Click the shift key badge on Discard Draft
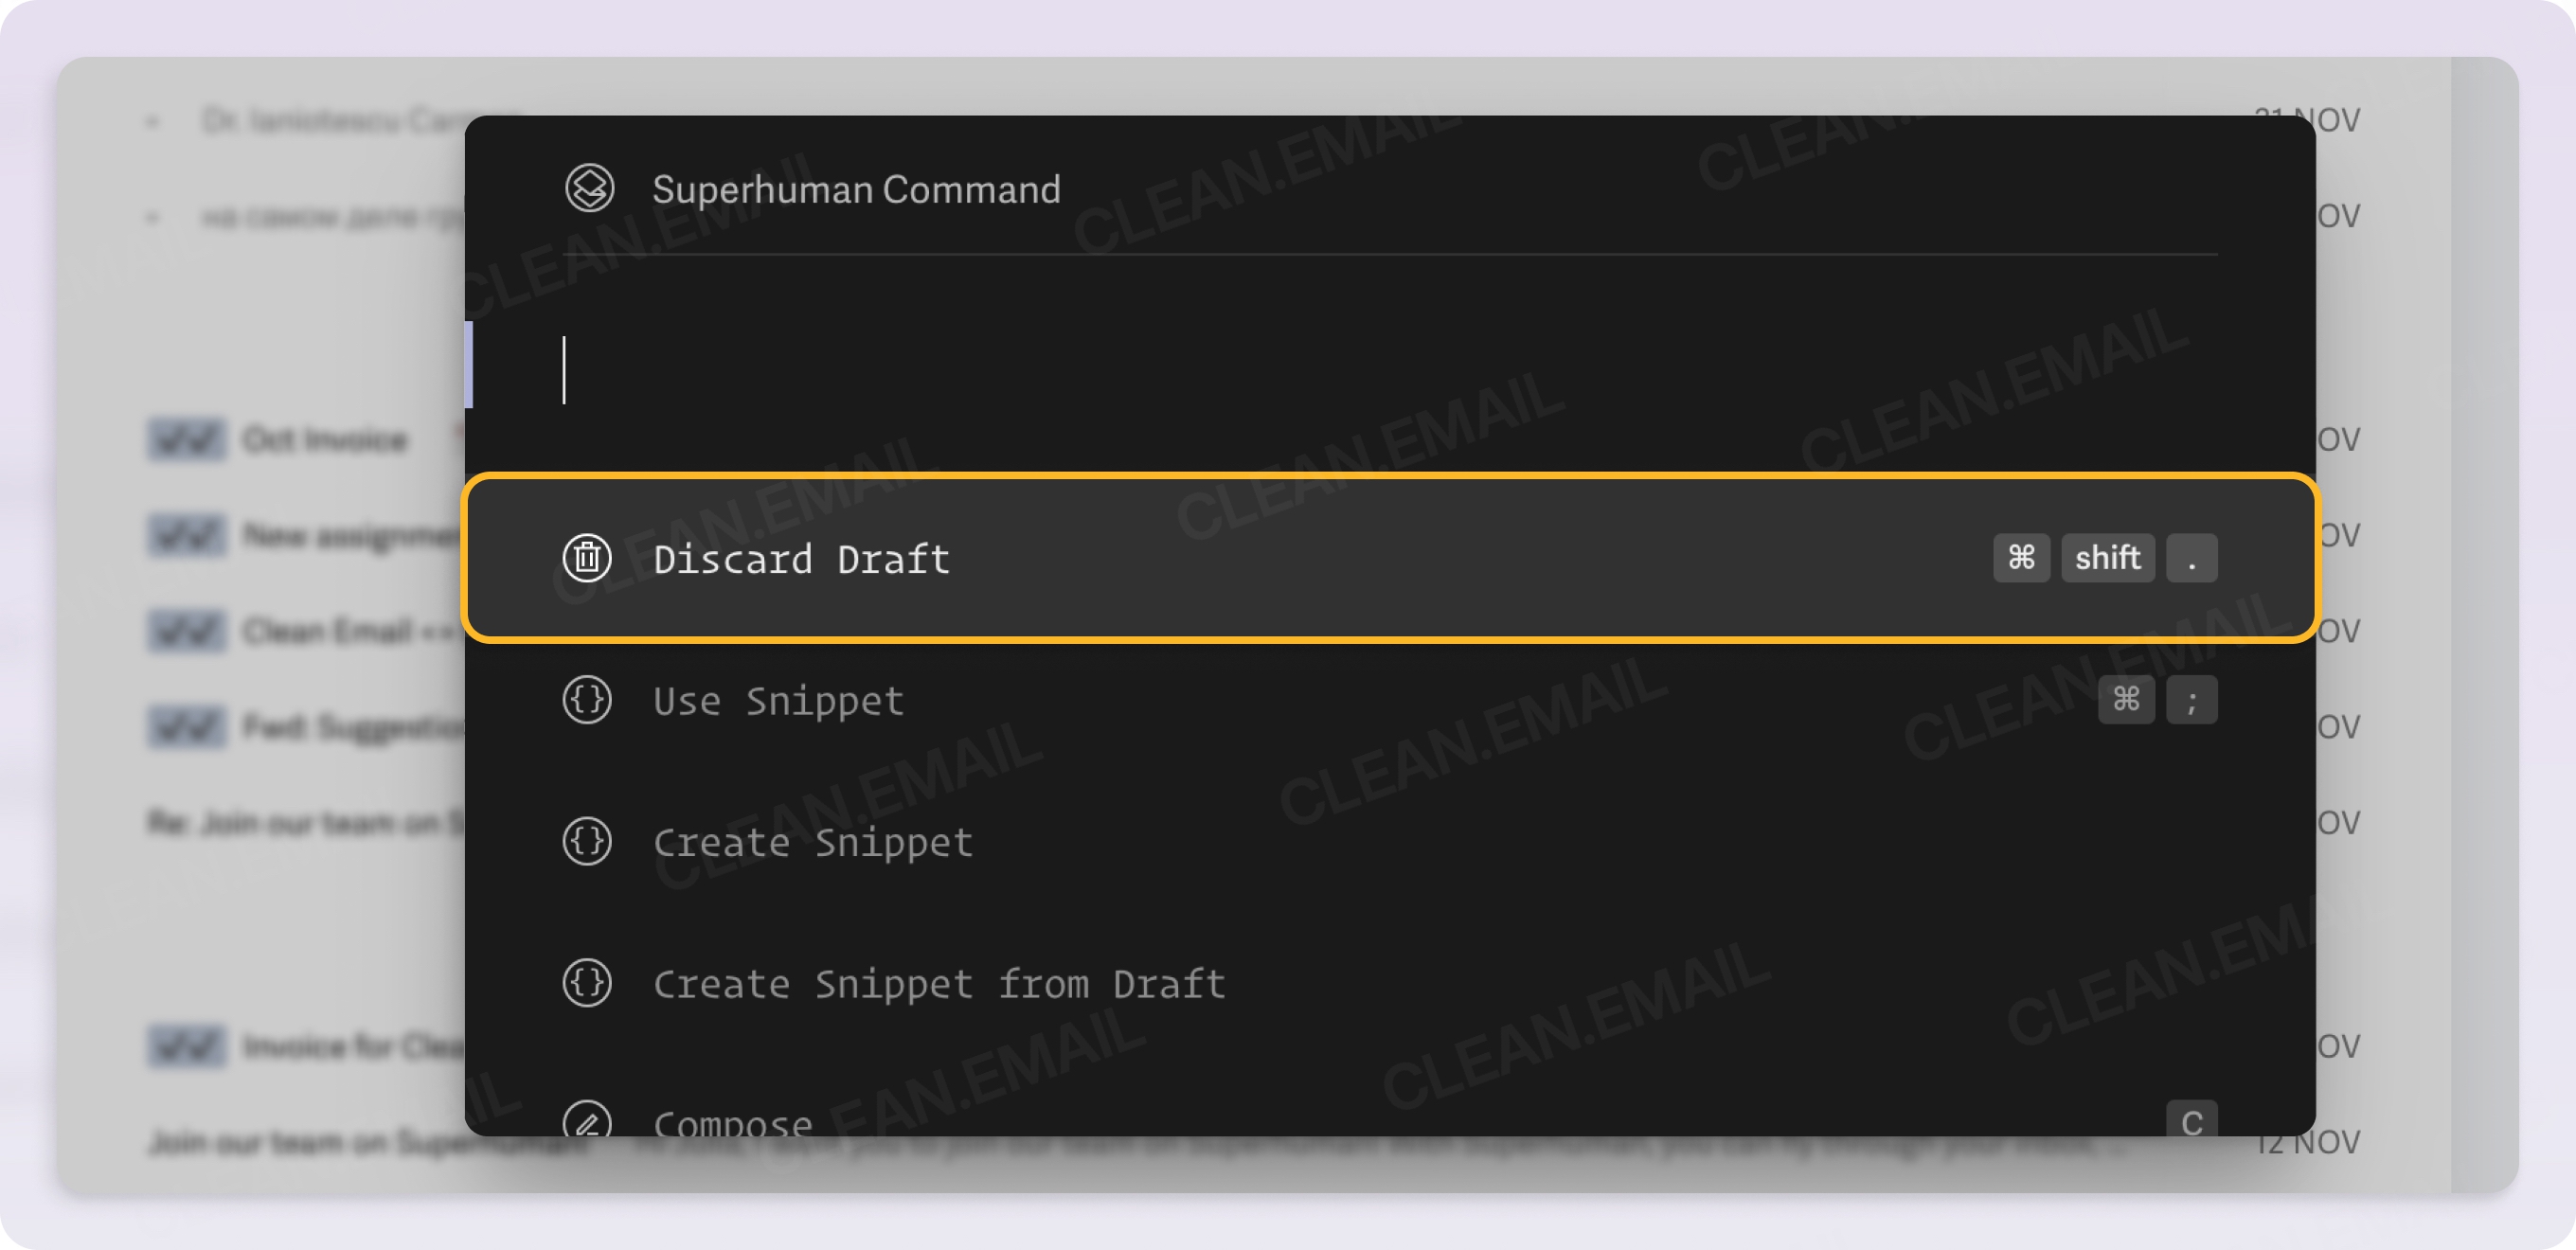The width and height of the screenshot is (2576, 1250). pos(2107,558)
